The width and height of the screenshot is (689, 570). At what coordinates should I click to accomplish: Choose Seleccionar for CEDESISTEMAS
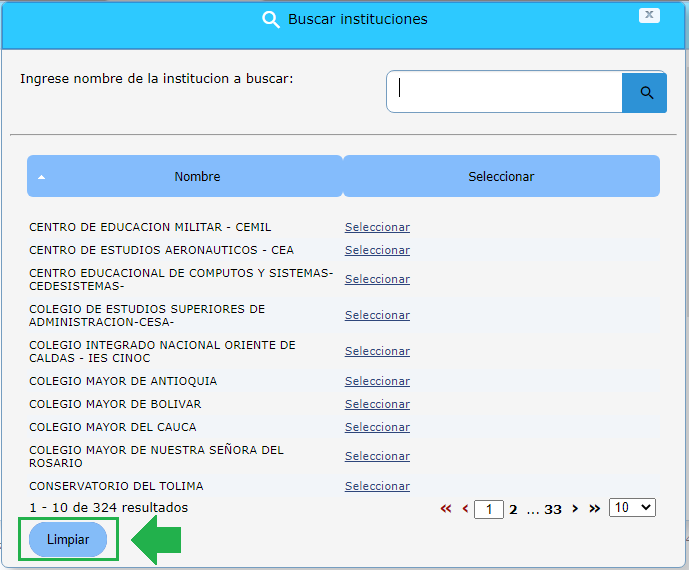[x=377, y=279]
